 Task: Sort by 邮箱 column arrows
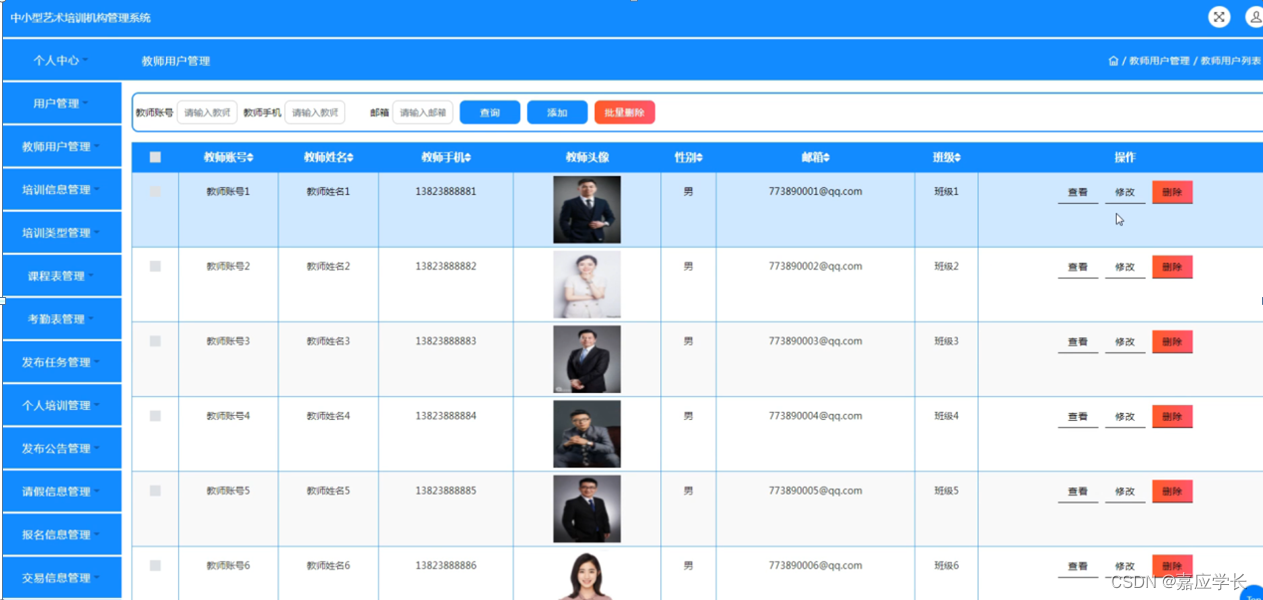pos(826,158)
